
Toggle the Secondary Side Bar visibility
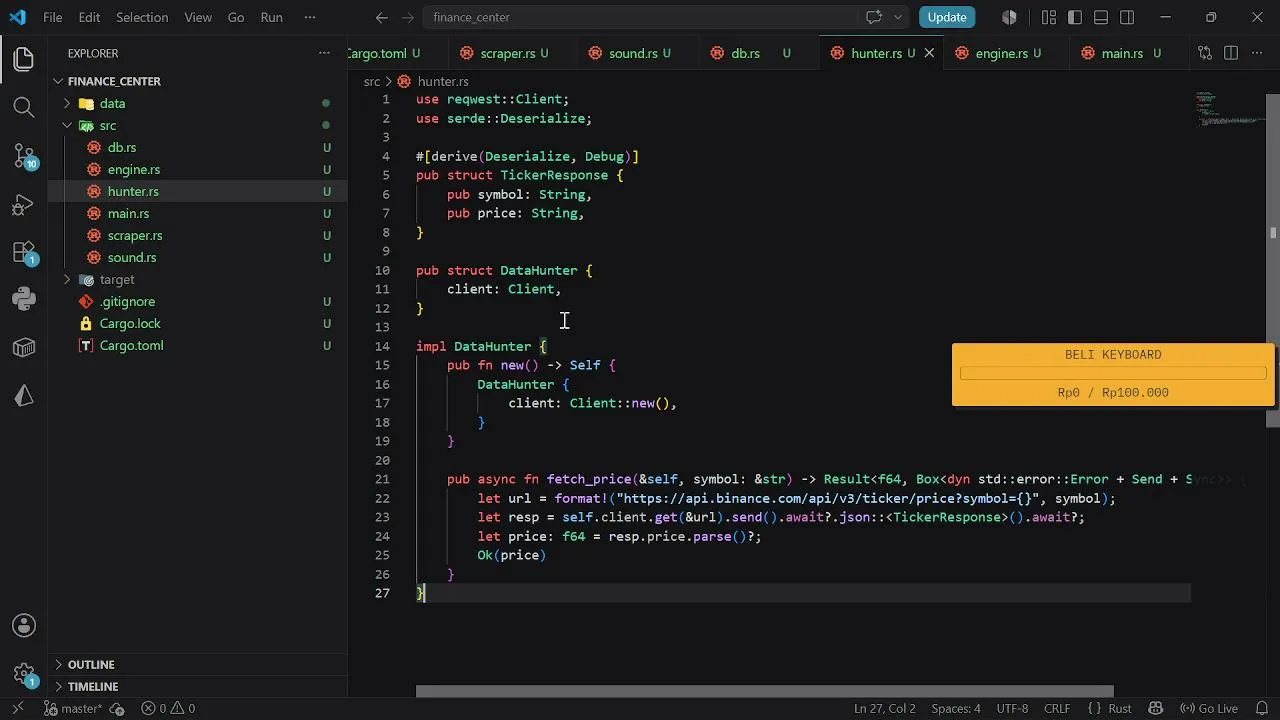tap(1127, 17)
